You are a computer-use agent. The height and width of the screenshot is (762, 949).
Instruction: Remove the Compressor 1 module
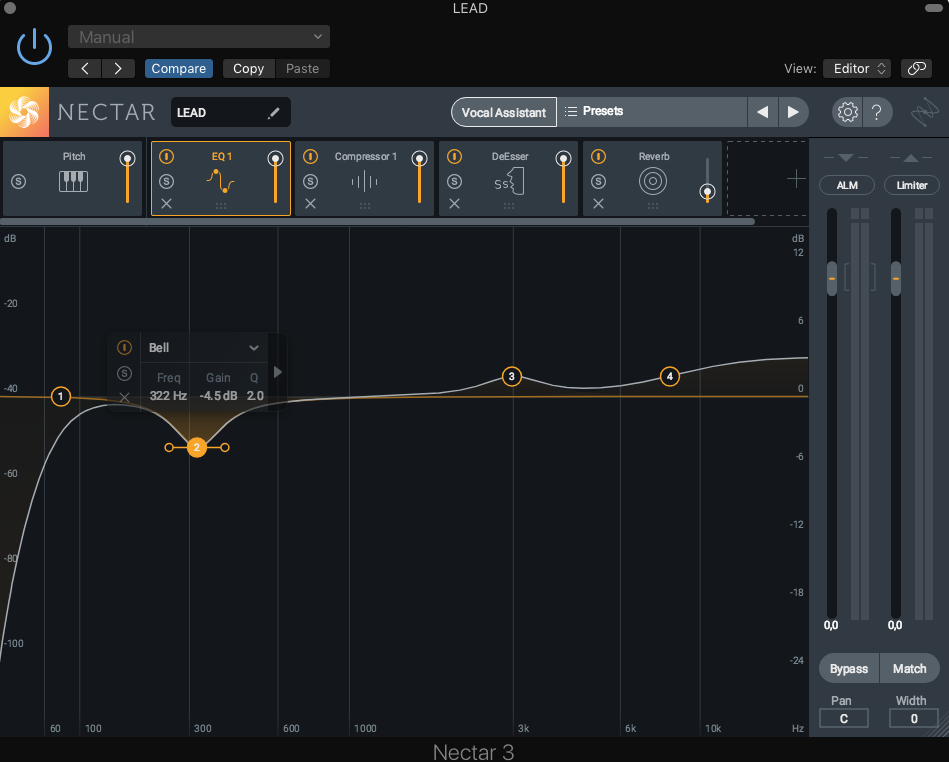(x=310, y=203)
